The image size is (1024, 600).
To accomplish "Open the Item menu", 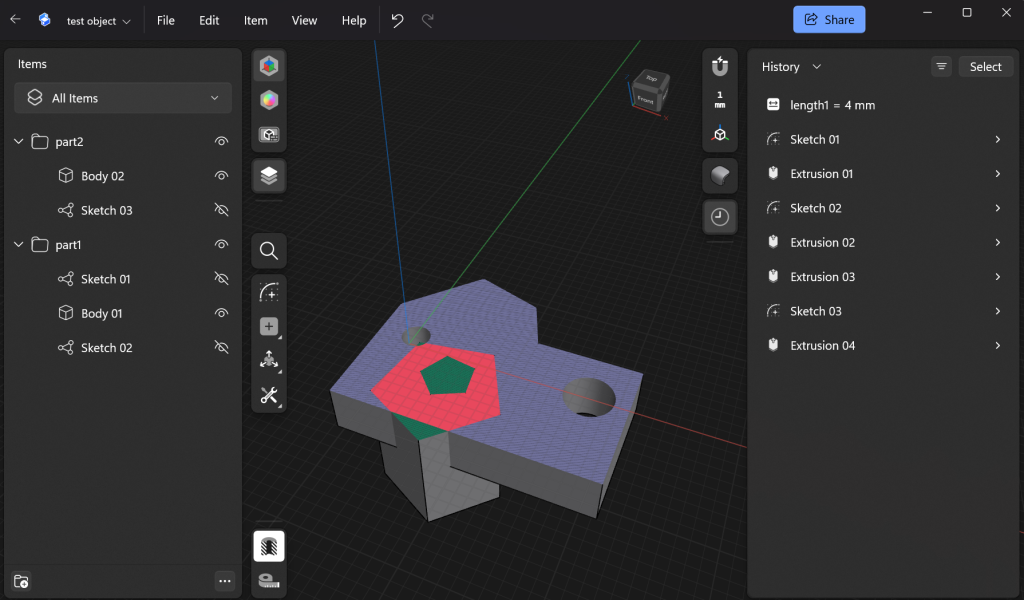I will click(255, 20).
